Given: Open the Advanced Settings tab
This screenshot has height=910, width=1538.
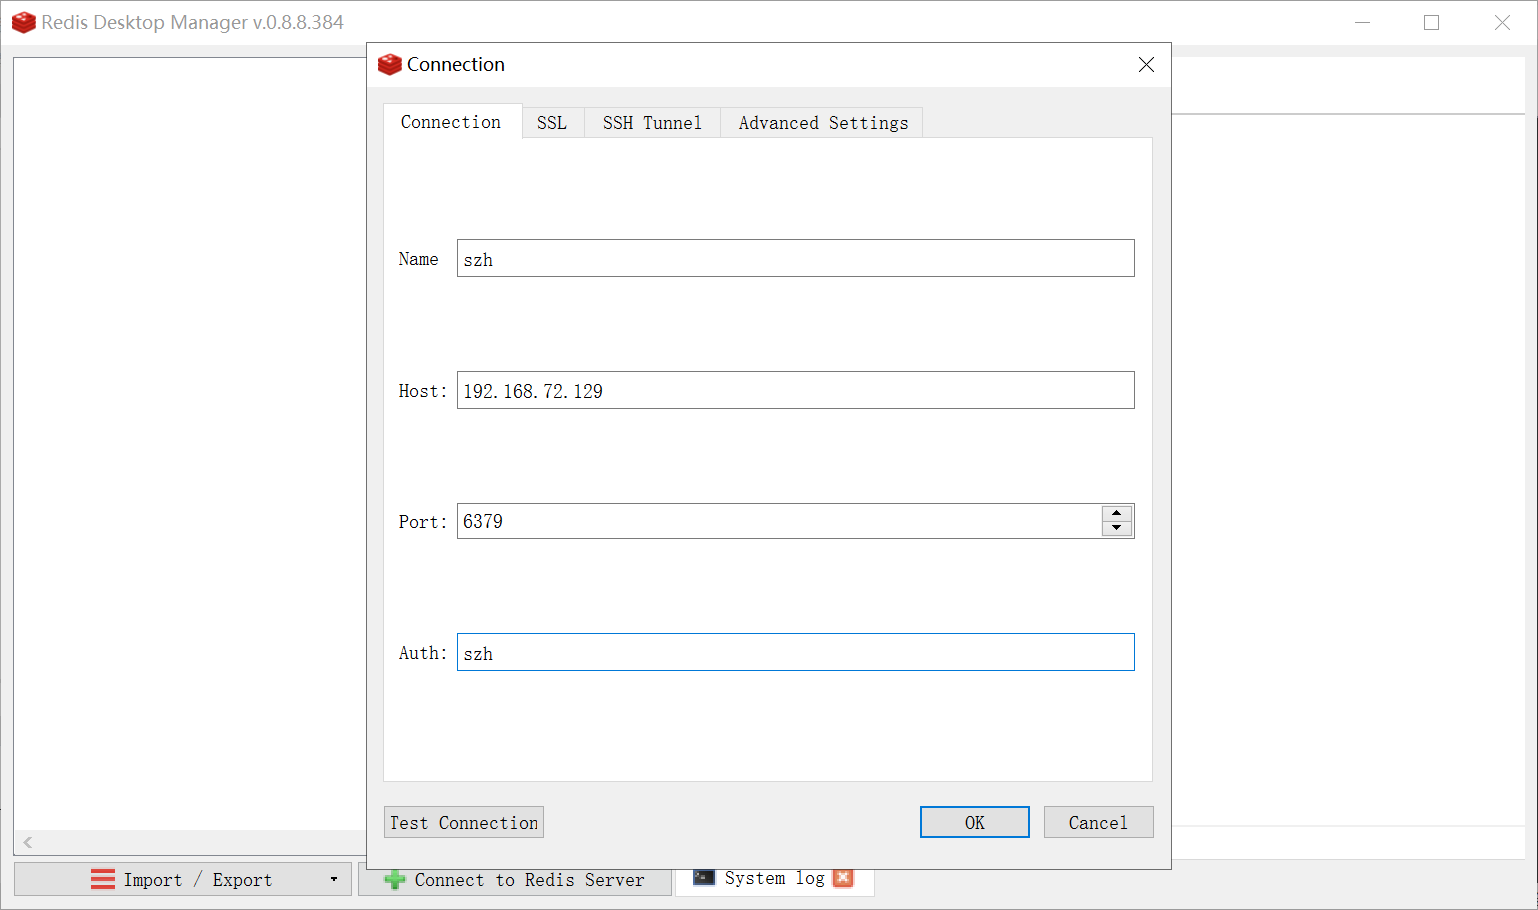Looking at the screenshot, I should [823, 123].
